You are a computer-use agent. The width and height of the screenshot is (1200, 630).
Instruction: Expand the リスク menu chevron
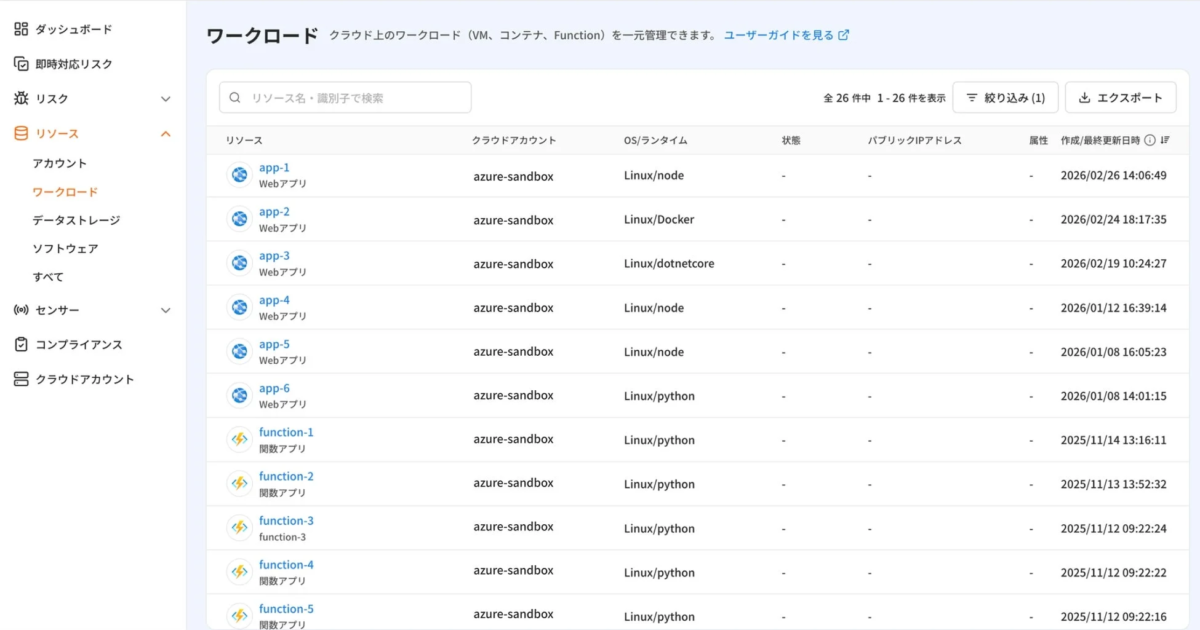(x=166, y=99)
